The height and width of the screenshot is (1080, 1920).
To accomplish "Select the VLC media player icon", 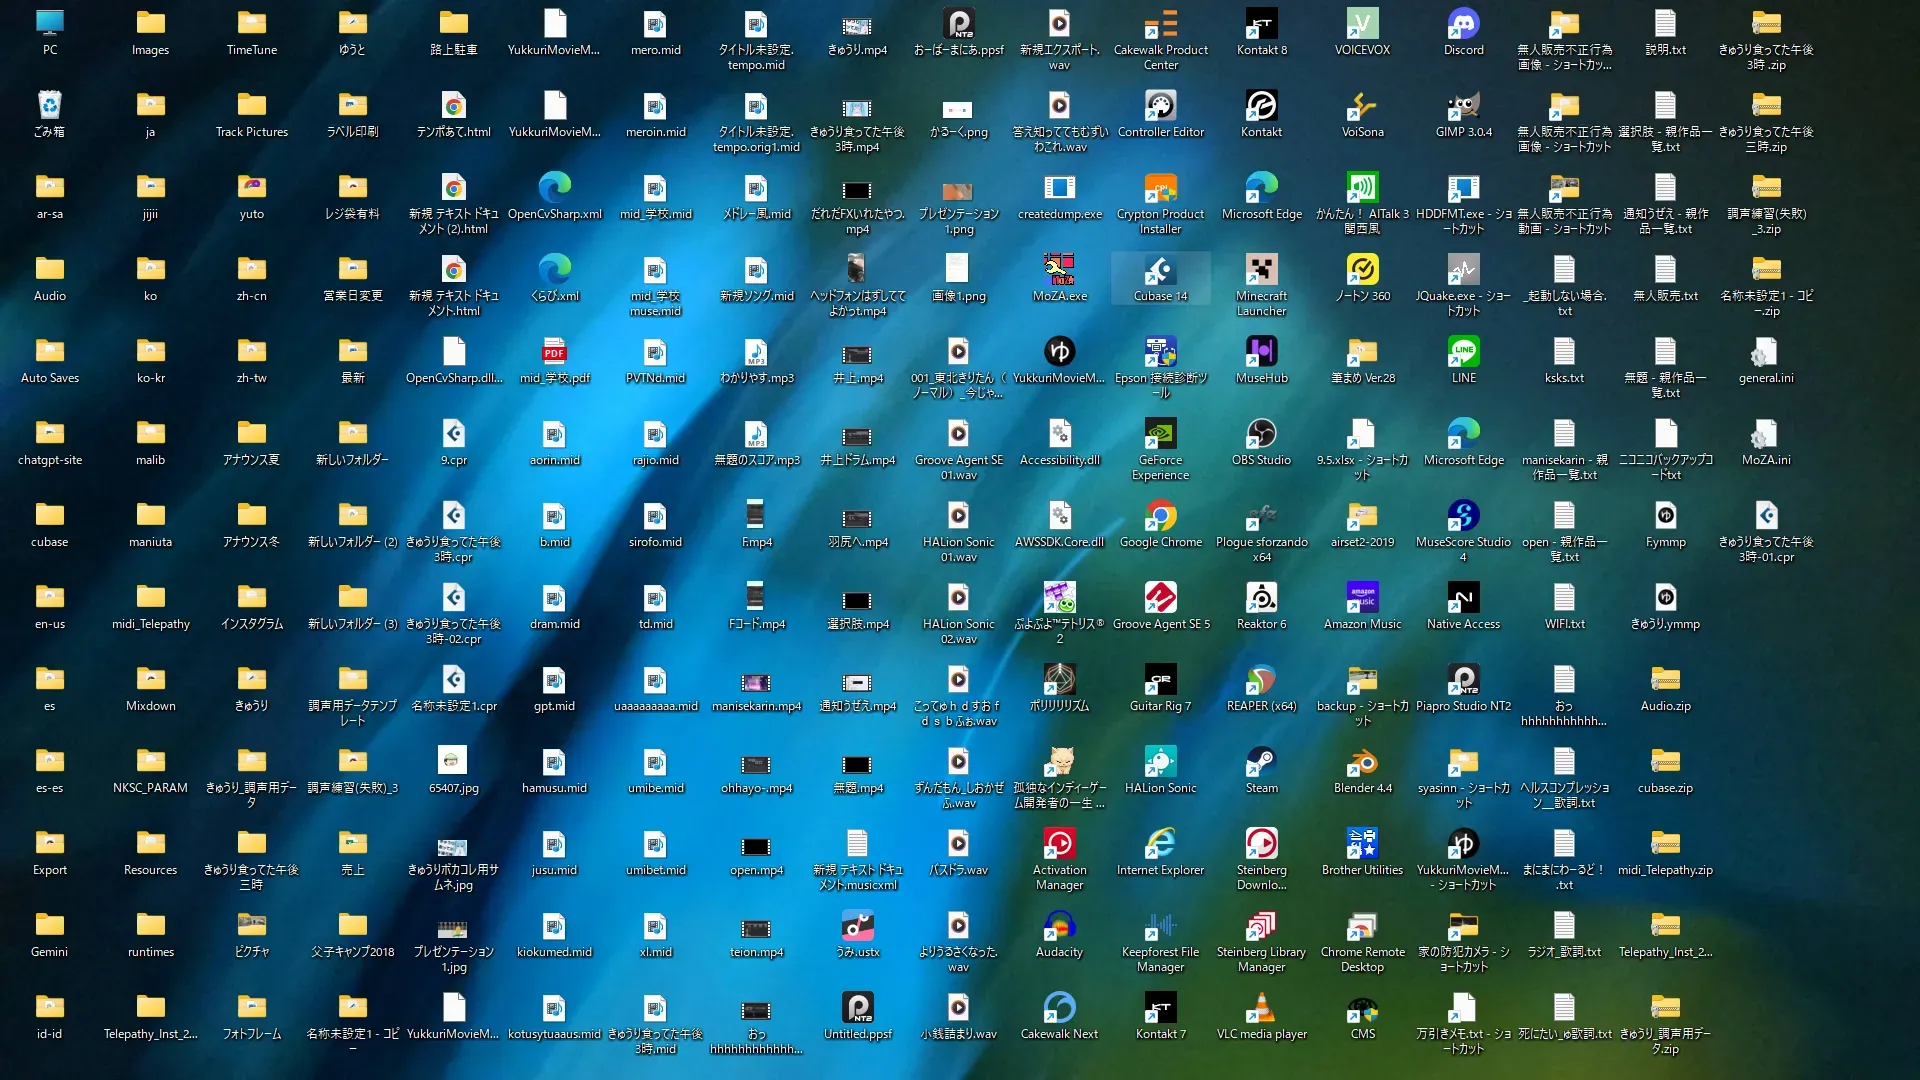I will tap(1261, 1009).
